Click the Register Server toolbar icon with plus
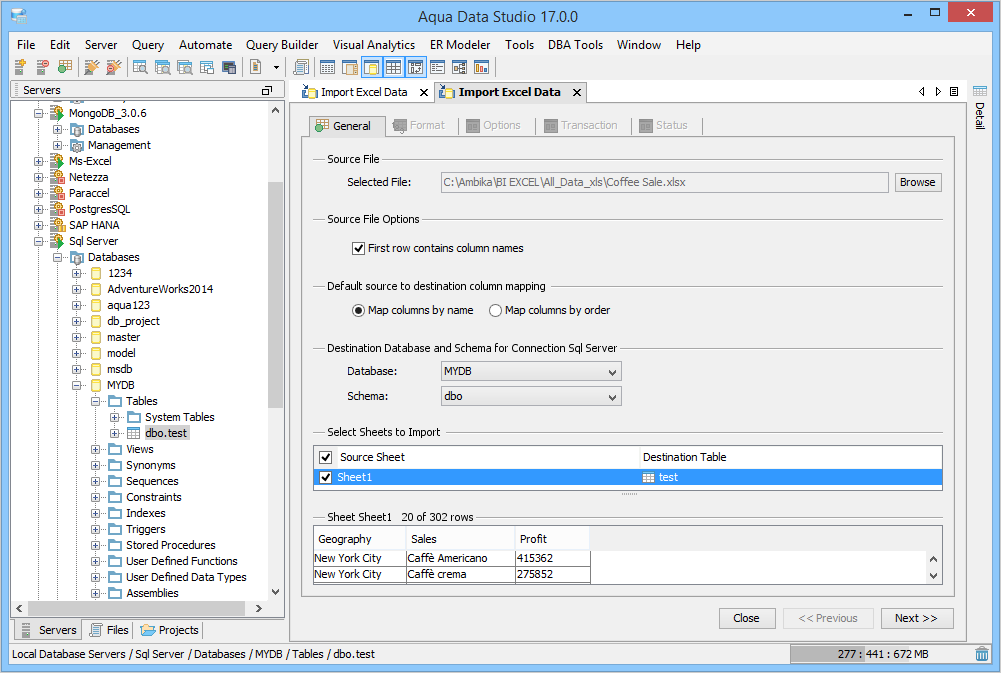This screenshot has height=673, width=1001. [x=20, y=66]
